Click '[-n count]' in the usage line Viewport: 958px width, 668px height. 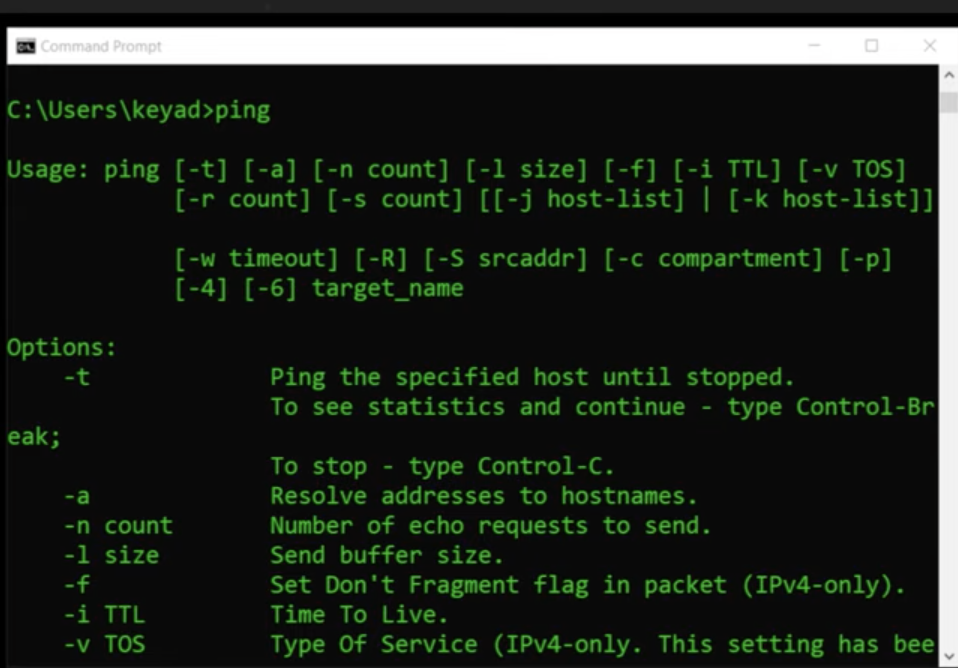[x=381, y=170]
